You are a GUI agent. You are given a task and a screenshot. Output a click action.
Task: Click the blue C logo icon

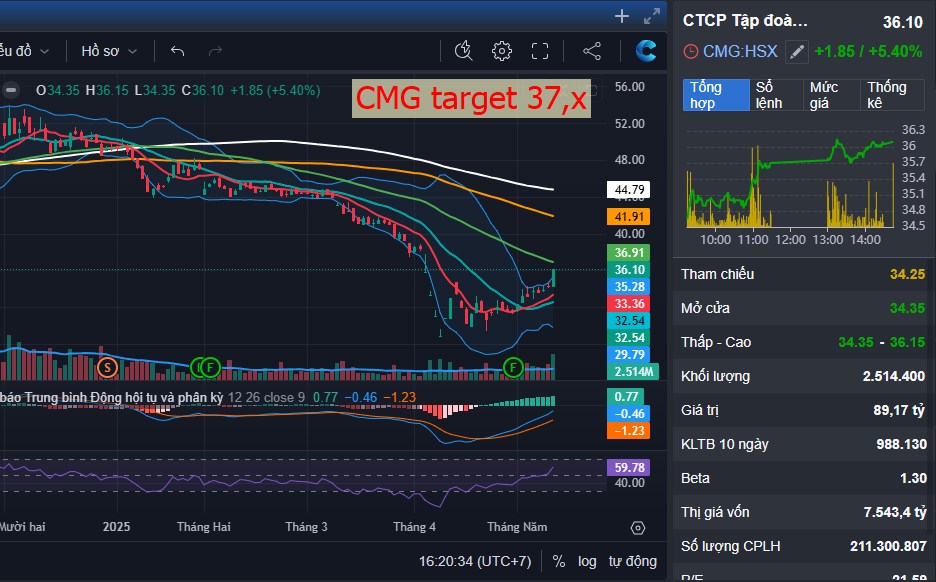(646, 51)
